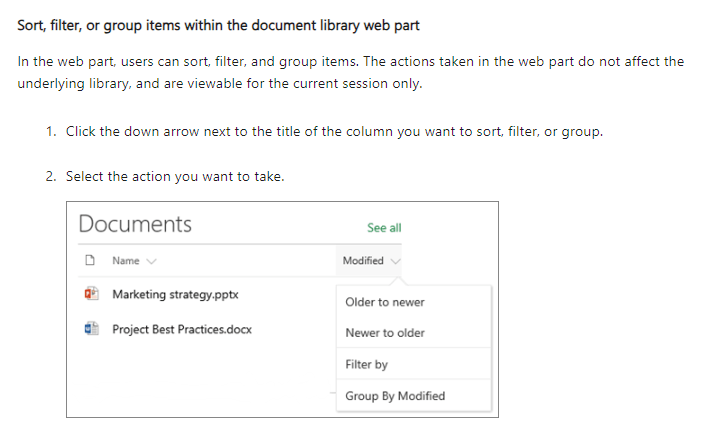This screenshot has height=429, width=716.
Task: Choose Older to newer sort option
Action: tap(385, 302)
